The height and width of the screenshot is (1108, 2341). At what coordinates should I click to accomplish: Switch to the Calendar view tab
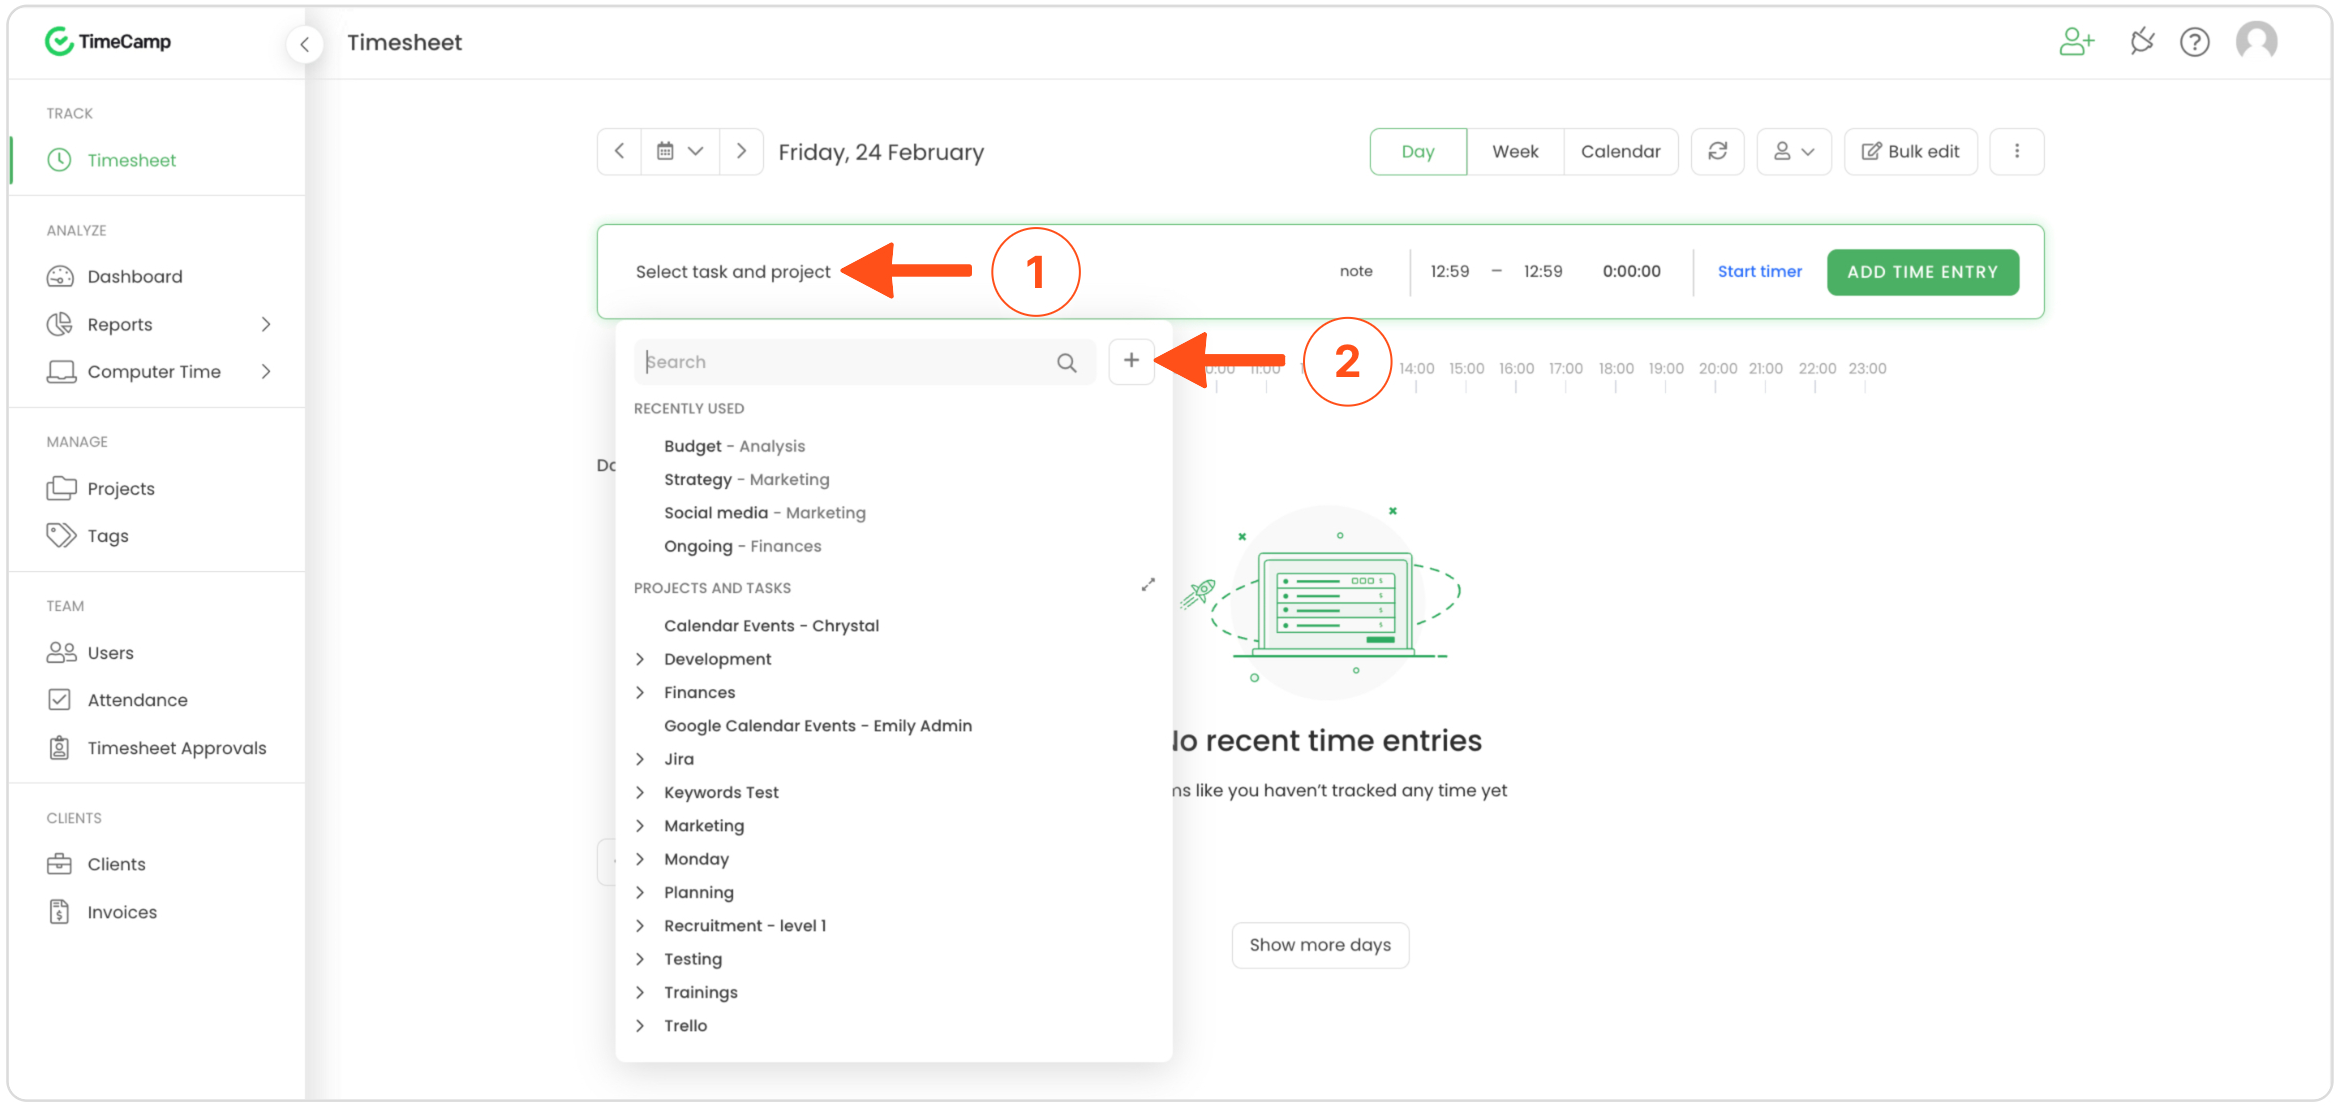point(1620,151)
